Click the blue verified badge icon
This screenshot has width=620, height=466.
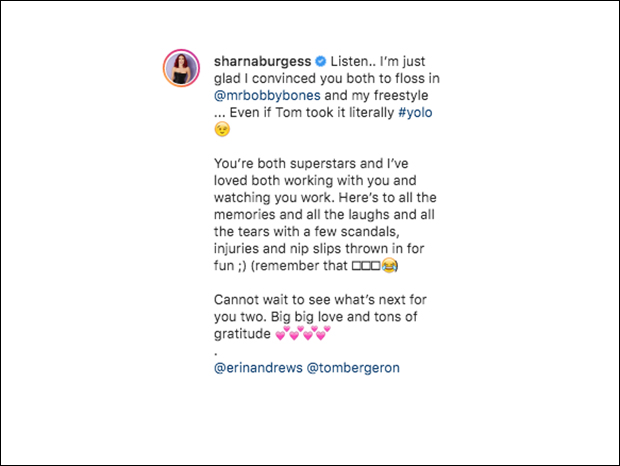pos(321,61)
